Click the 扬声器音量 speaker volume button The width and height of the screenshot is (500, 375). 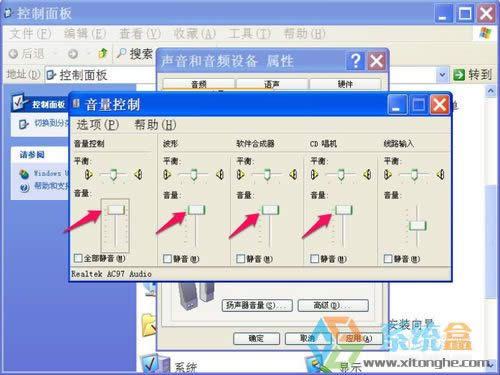tap(257, 305)
